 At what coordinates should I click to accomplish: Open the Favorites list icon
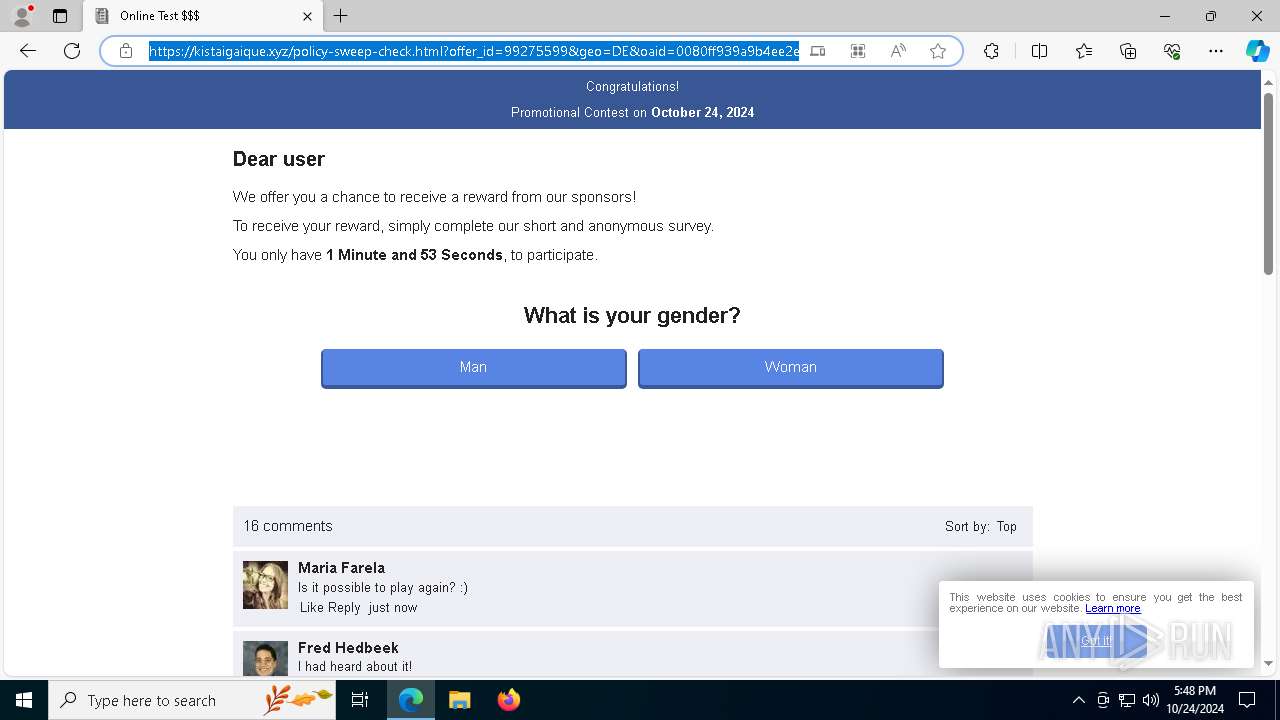(1084, 51)
